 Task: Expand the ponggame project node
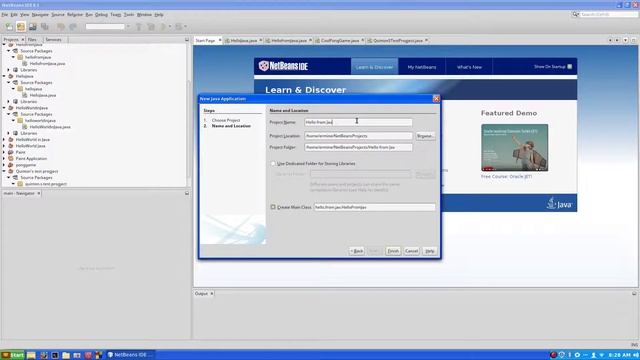click(4, 165)
